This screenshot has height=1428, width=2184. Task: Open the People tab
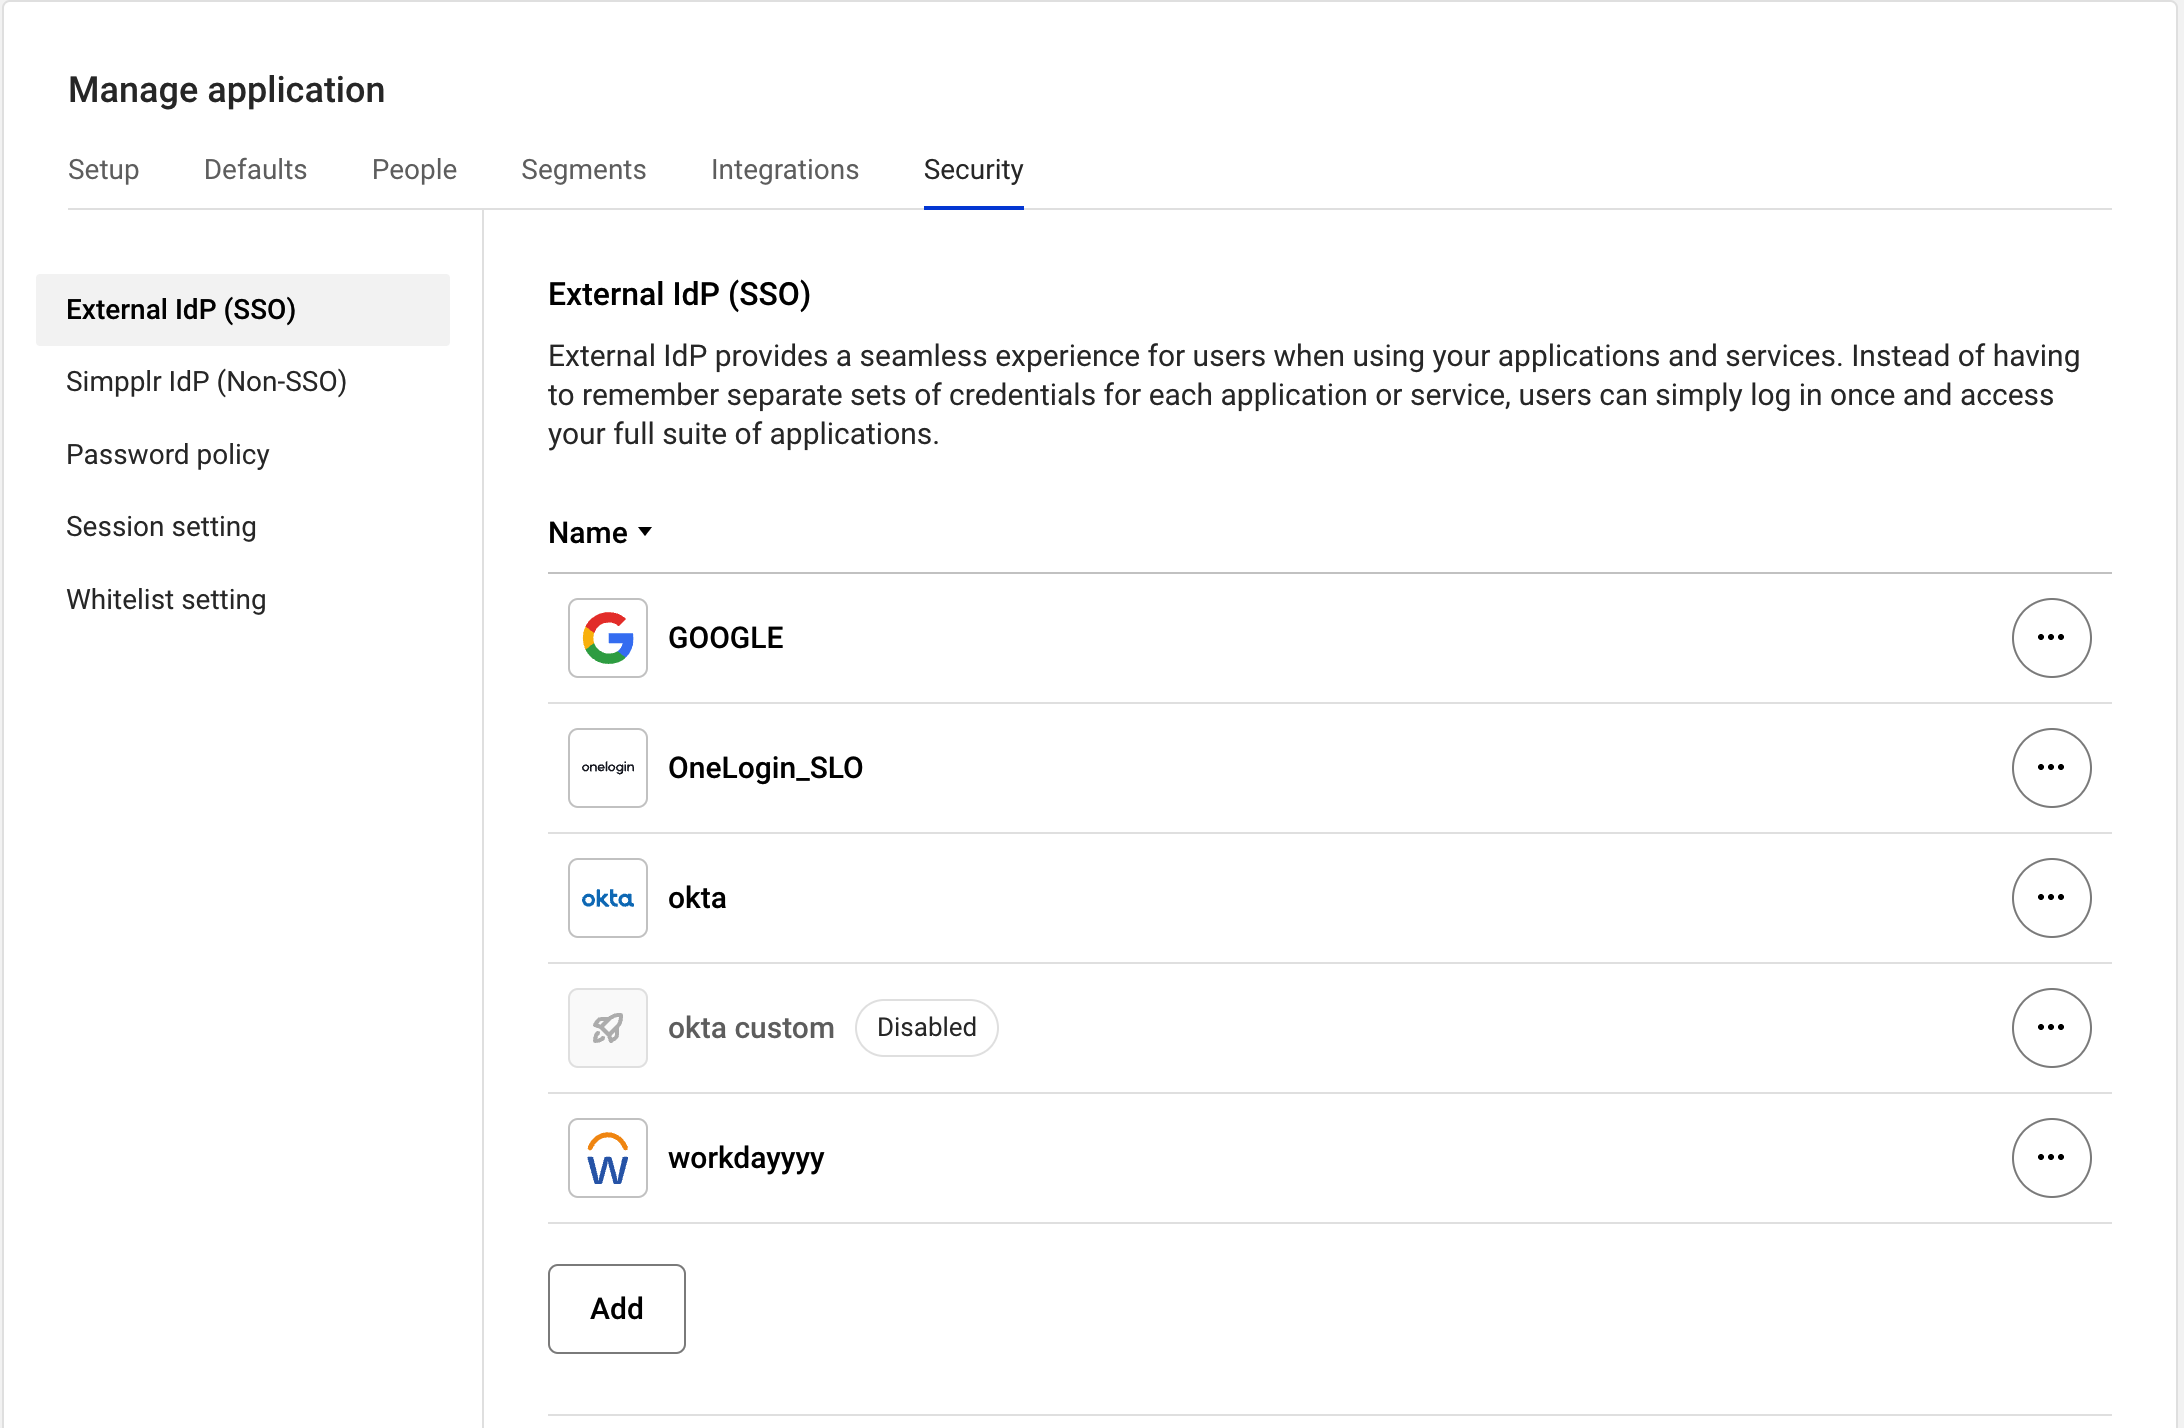click(x=414, y=170)
